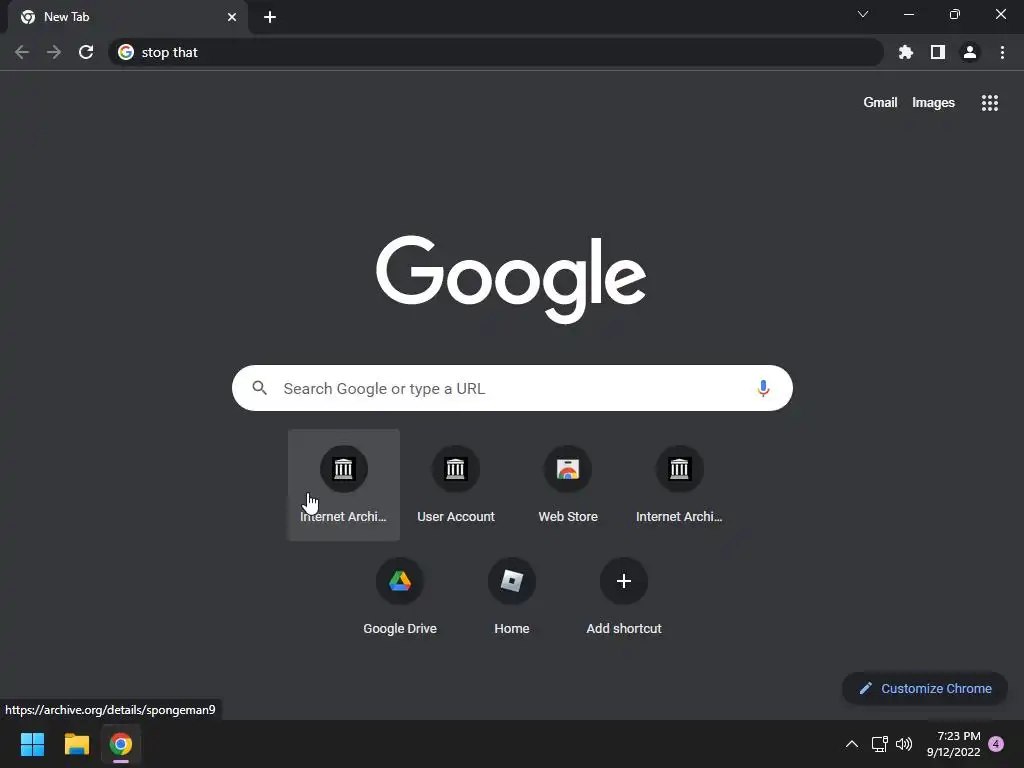Open the User Account shortcut
Image resolution: width=1024 pixels, height=768 pixels.
click(456, 485)
